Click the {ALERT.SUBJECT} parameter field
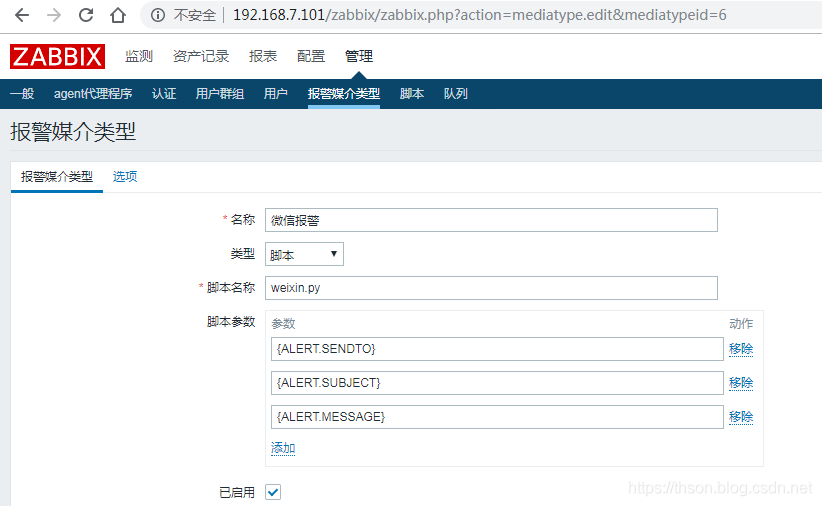This screenshot has height=506, width=822. coord(497,383)
